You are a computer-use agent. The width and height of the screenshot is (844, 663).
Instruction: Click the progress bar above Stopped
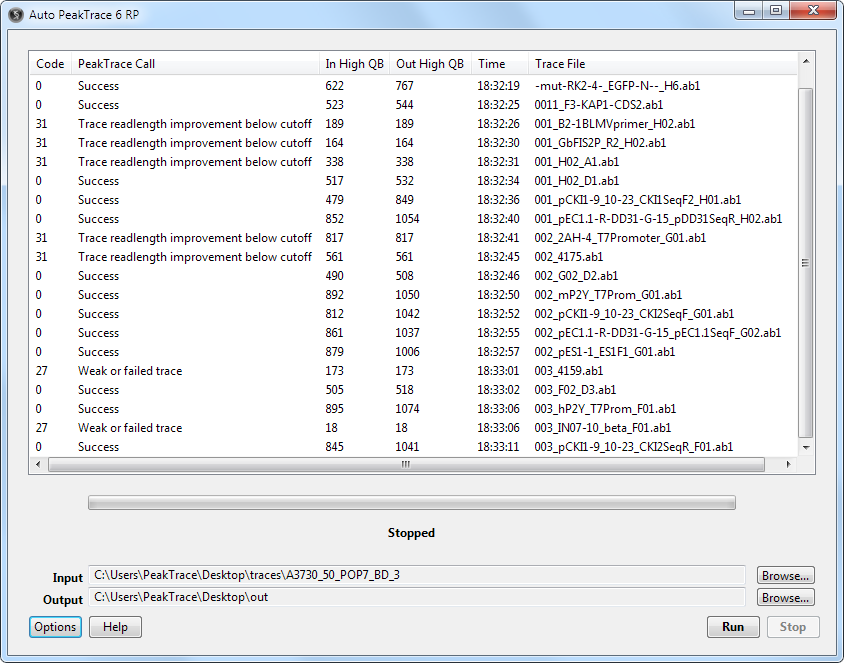coord(412,503)
